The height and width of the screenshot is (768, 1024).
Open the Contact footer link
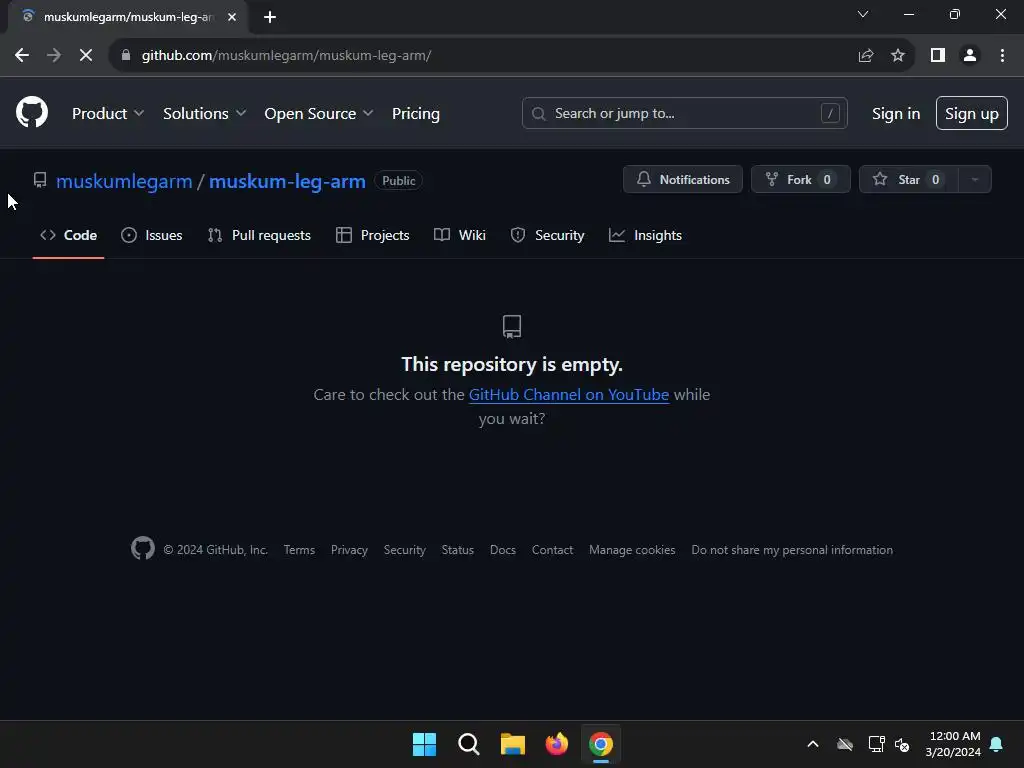click(x=552, y=550)
